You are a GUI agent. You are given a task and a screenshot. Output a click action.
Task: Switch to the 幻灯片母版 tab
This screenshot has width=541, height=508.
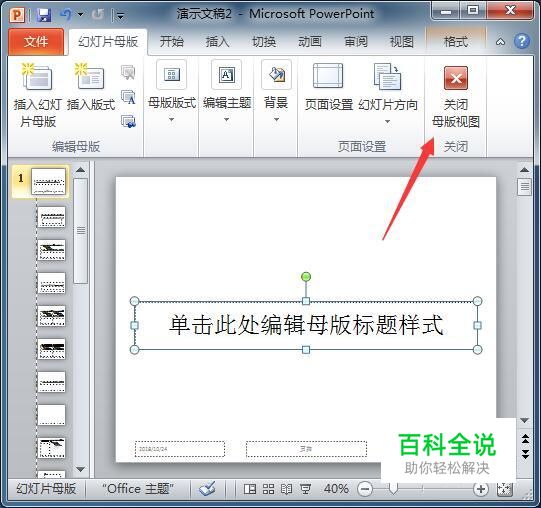point(108,42)
